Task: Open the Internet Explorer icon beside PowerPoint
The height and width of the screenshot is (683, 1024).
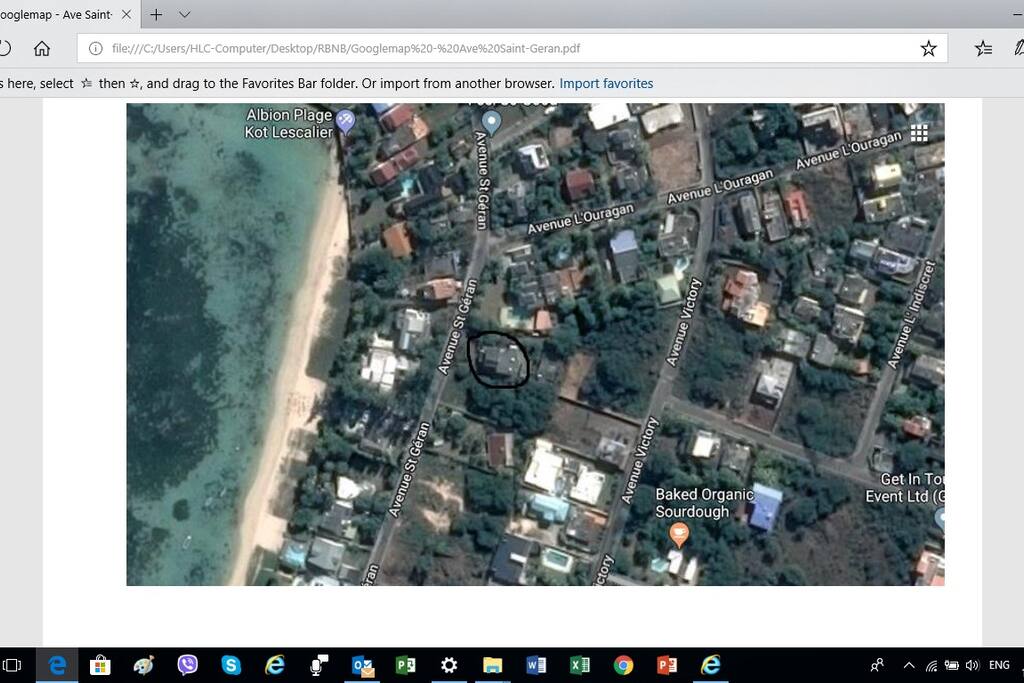Action: pyautogui.click(x=711, y=665)
